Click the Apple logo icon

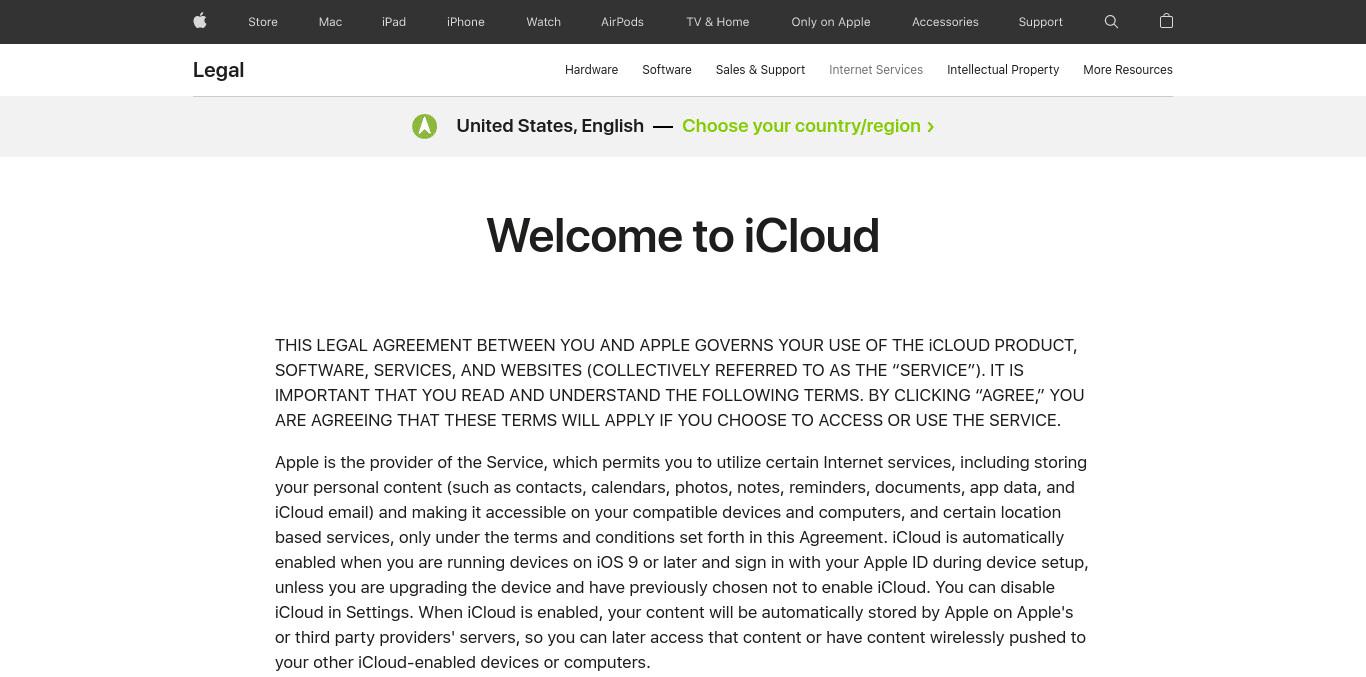click(200, 21)
